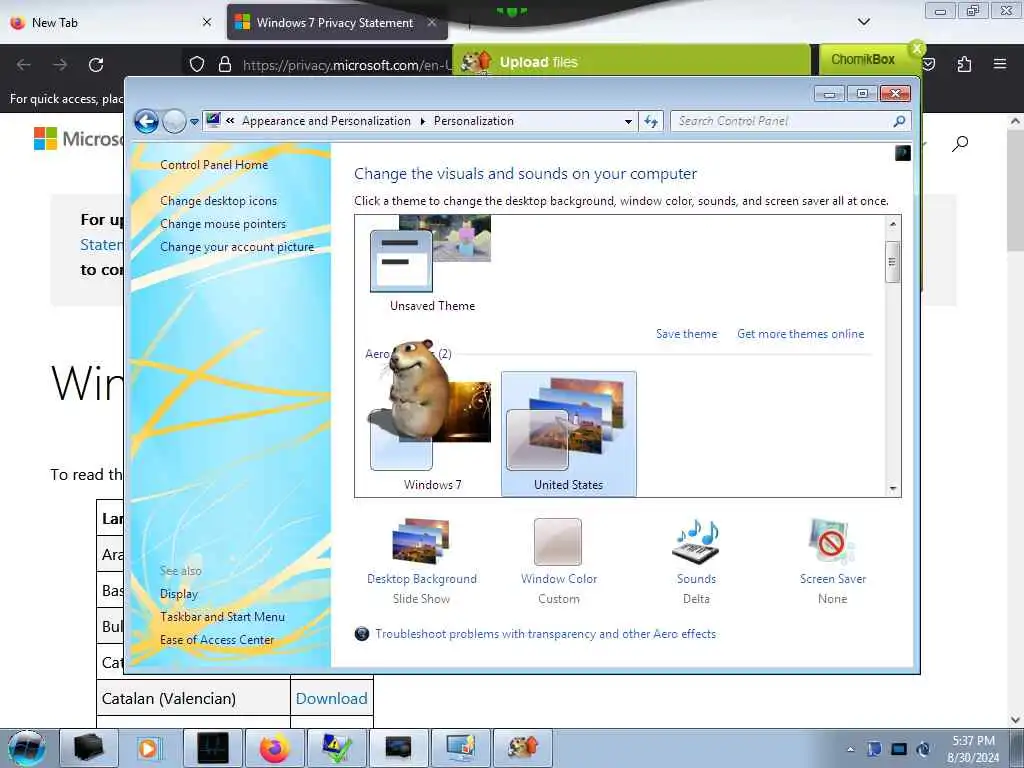Click the theme list scroll up arrow
The image size is (1024, 768).
[x=893, y=224]
